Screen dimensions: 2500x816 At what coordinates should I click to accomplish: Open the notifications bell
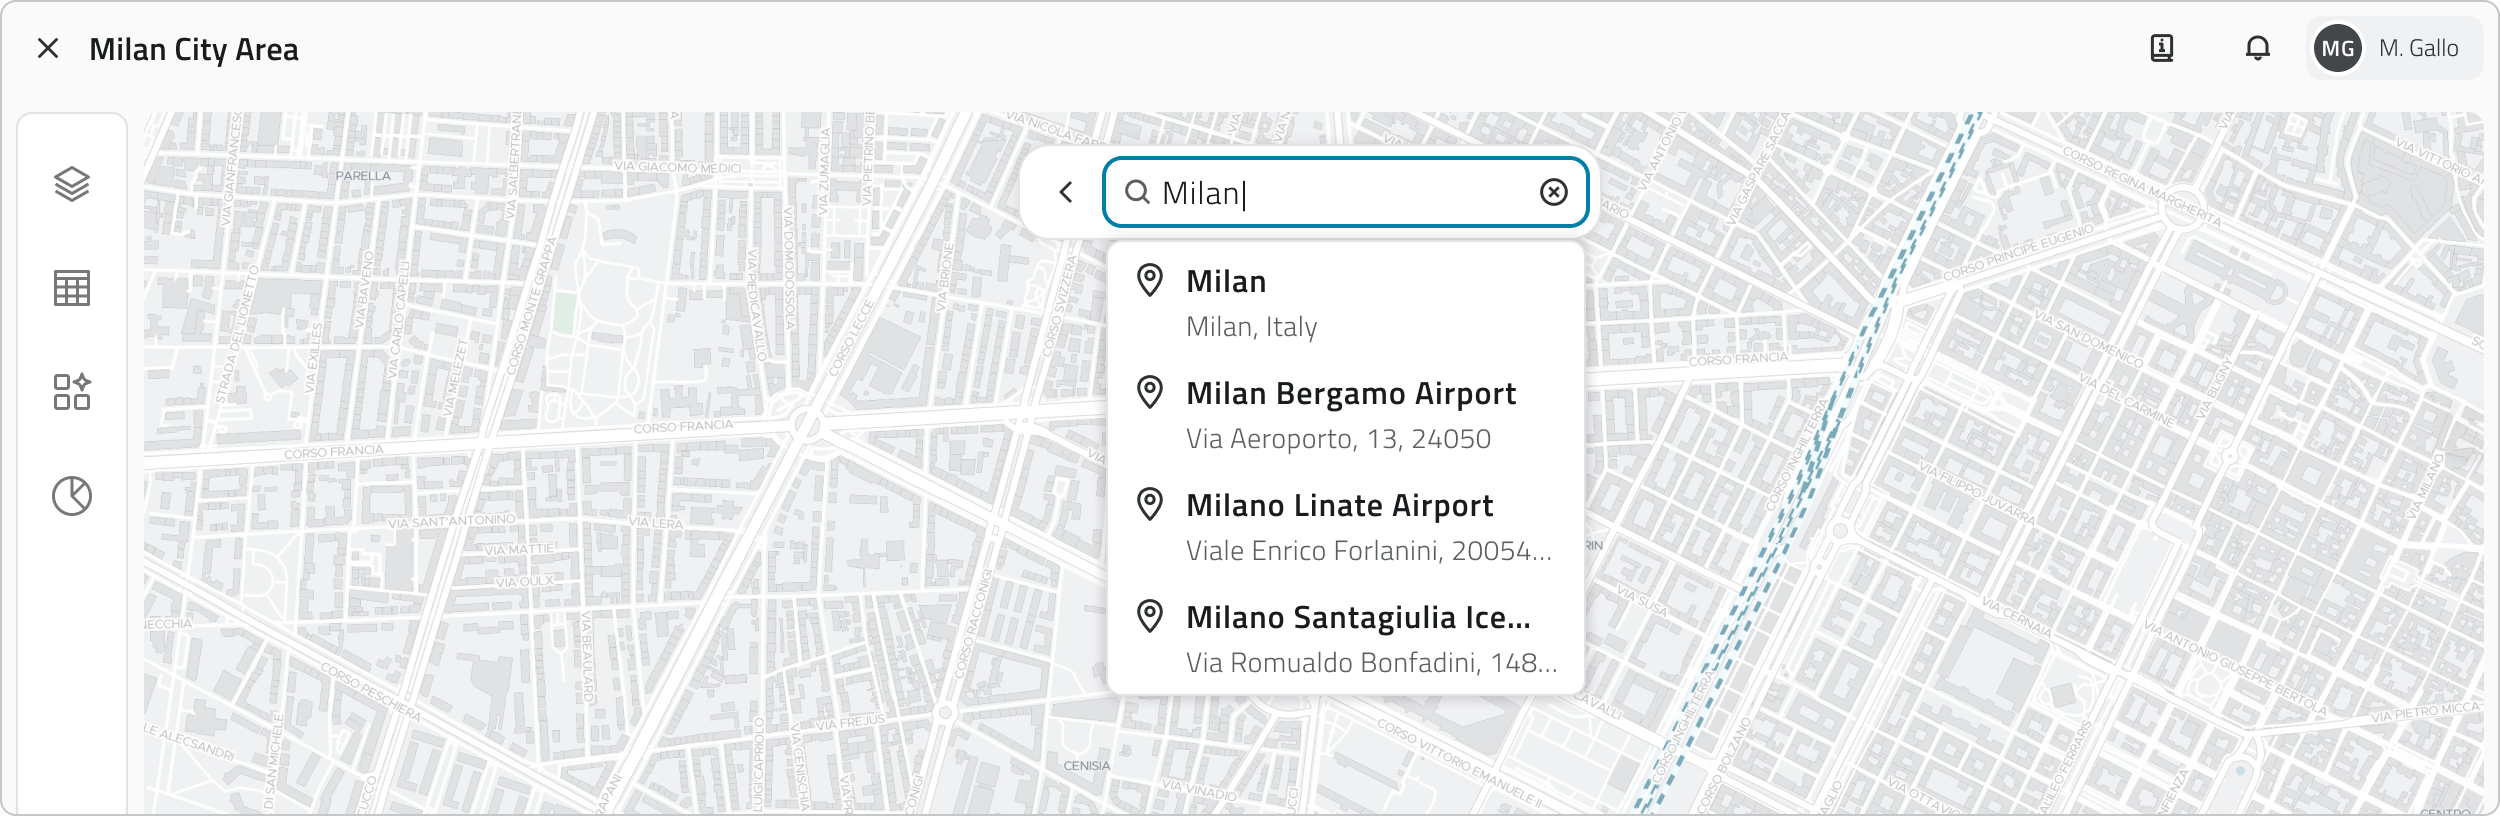2258,48
